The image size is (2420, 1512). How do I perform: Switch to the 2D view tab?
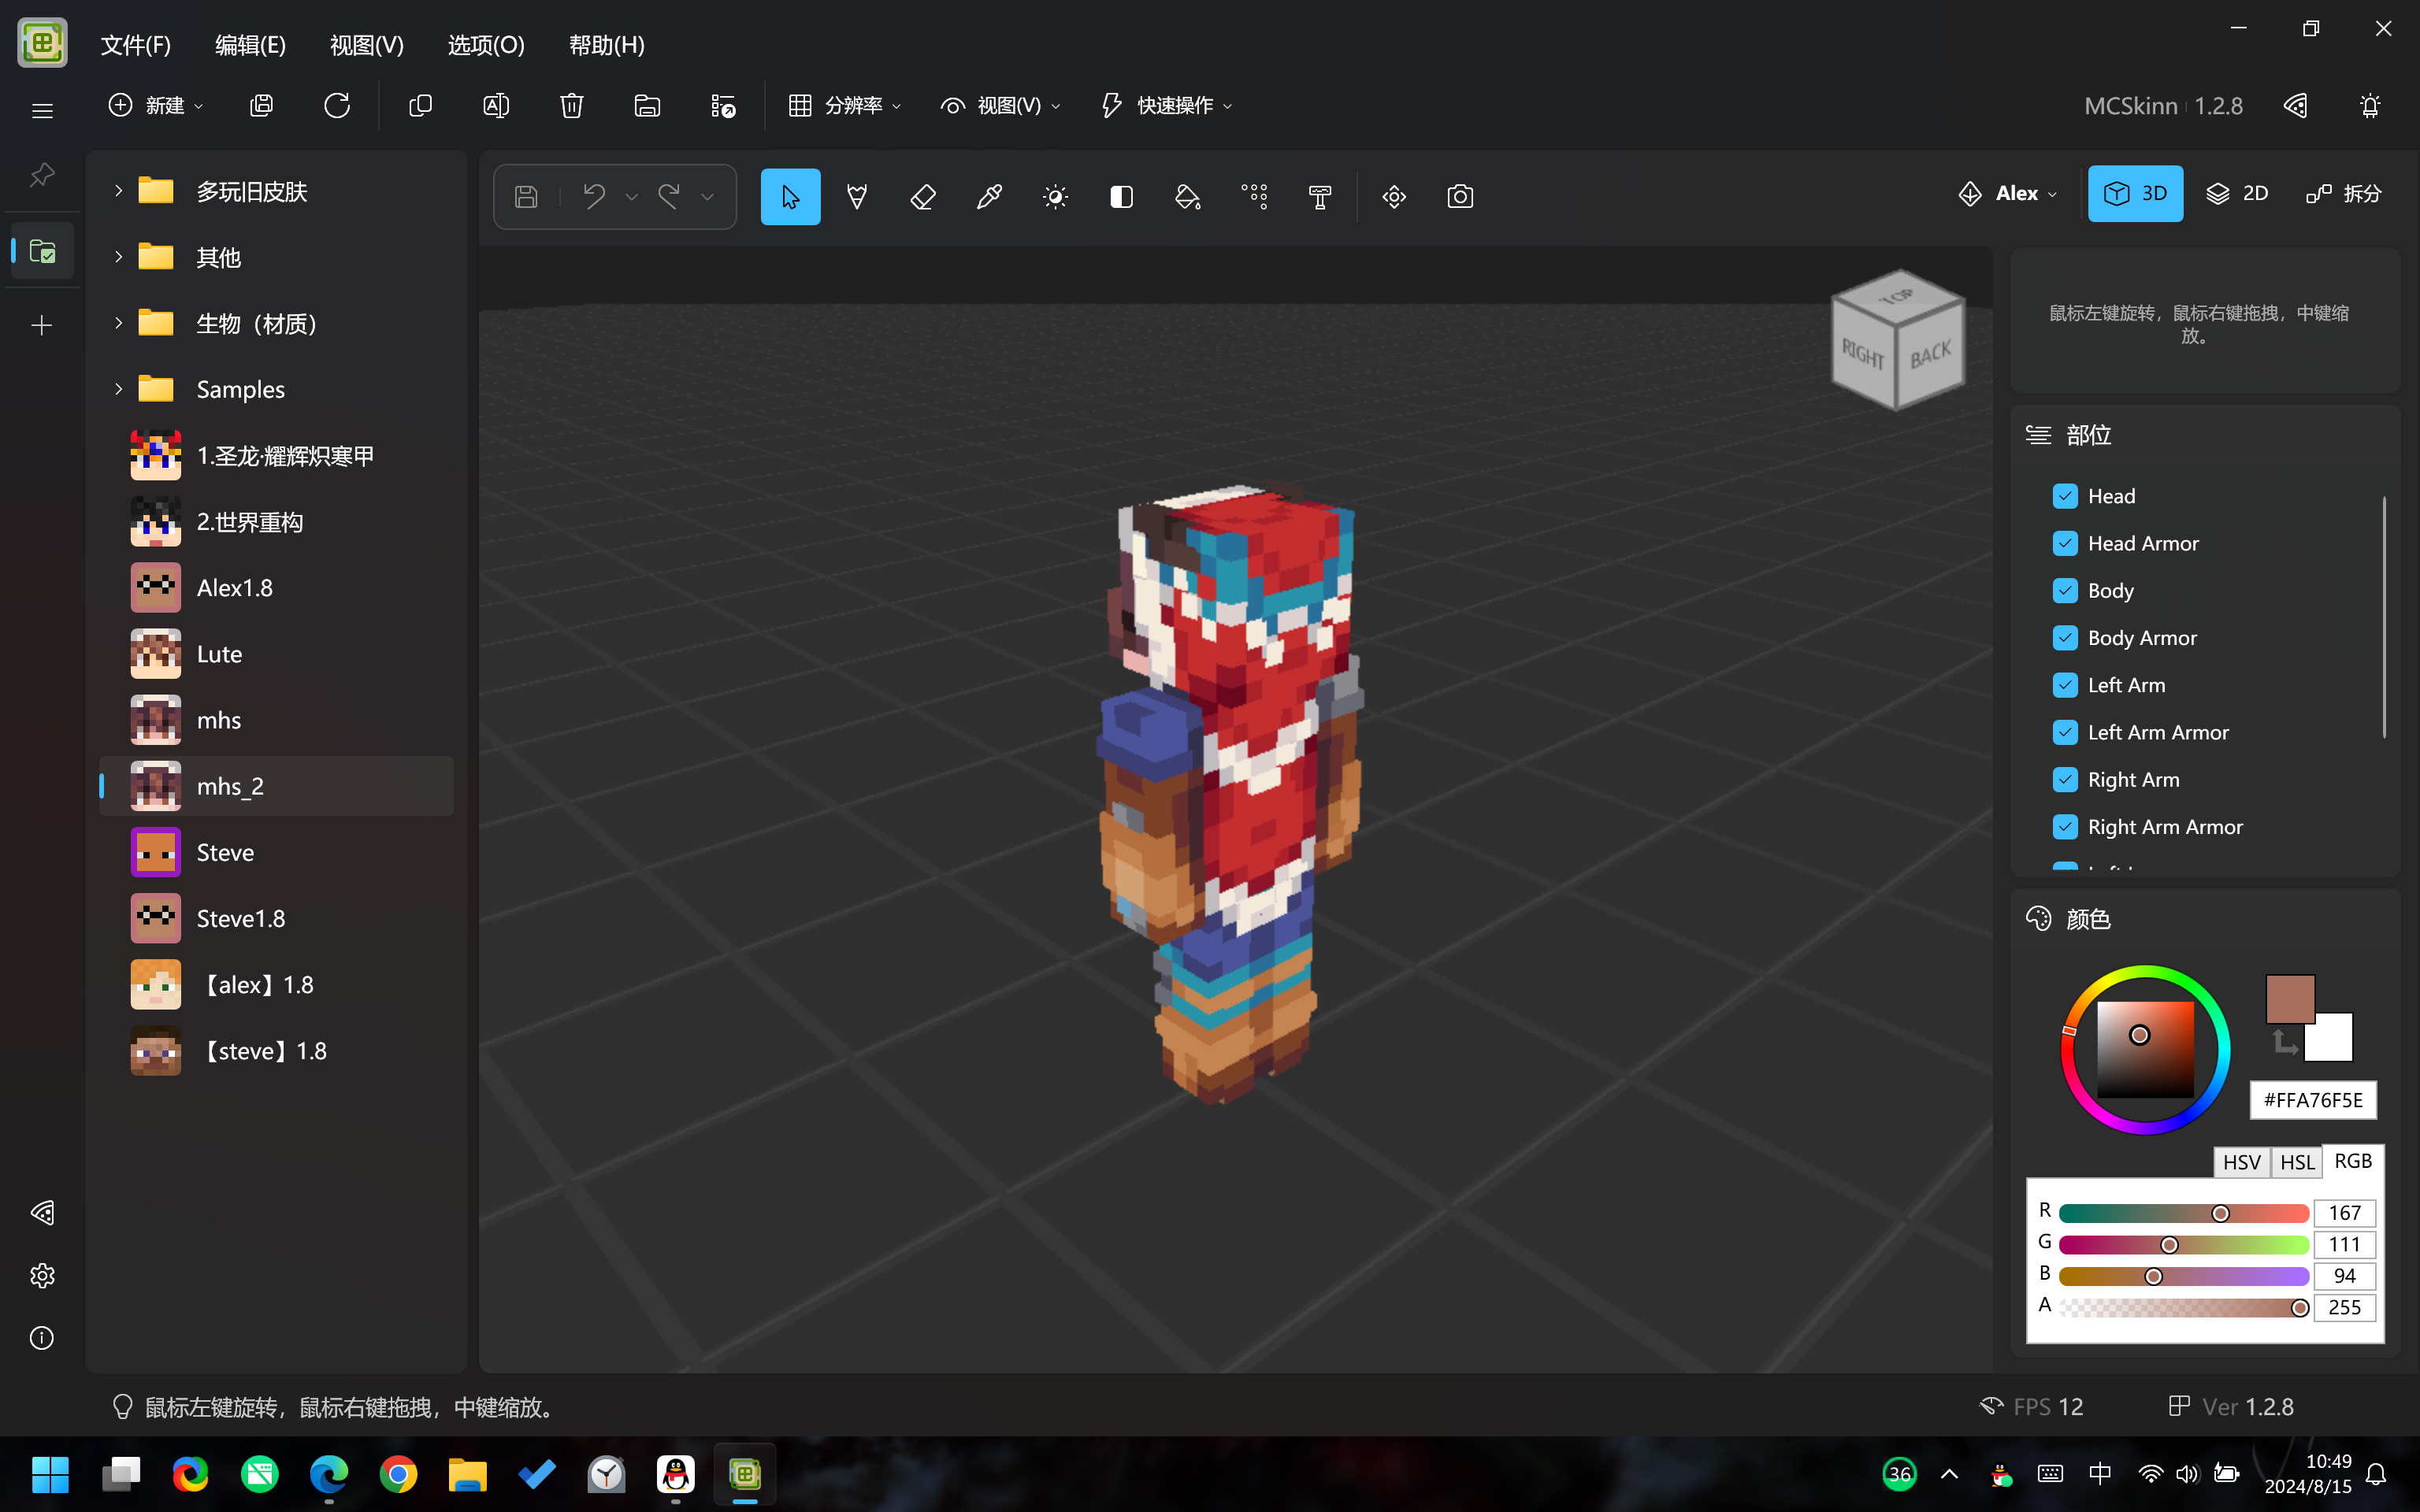[2238, 194]
